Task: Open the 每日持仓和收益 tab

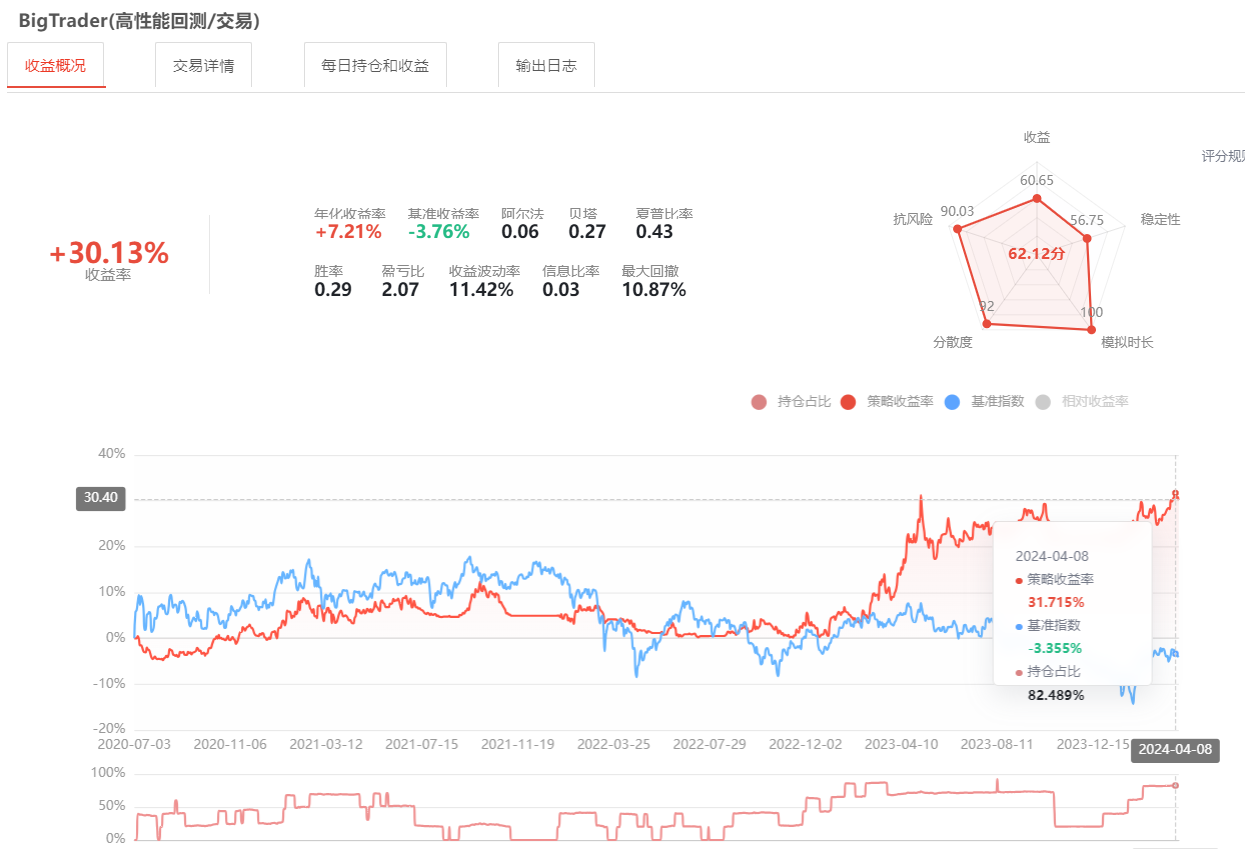Action: click(x=375, y=66)
